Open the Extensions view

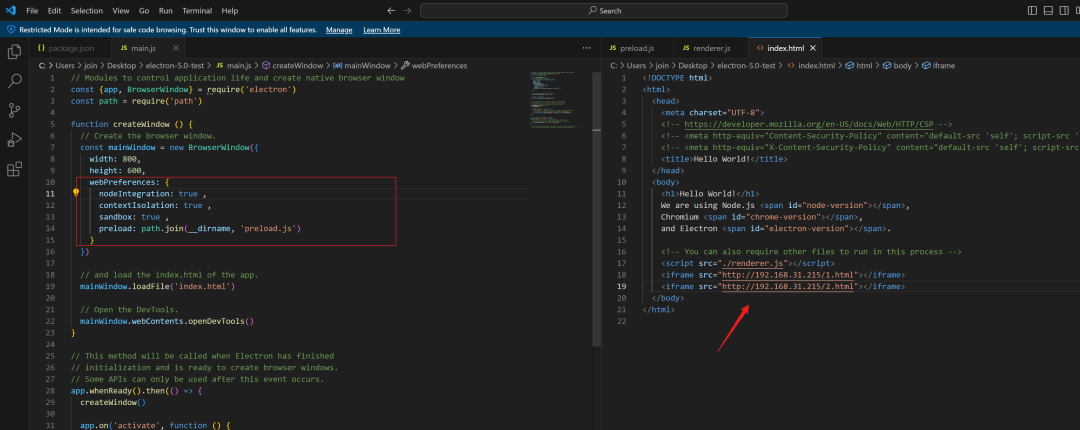click(14, 170)
